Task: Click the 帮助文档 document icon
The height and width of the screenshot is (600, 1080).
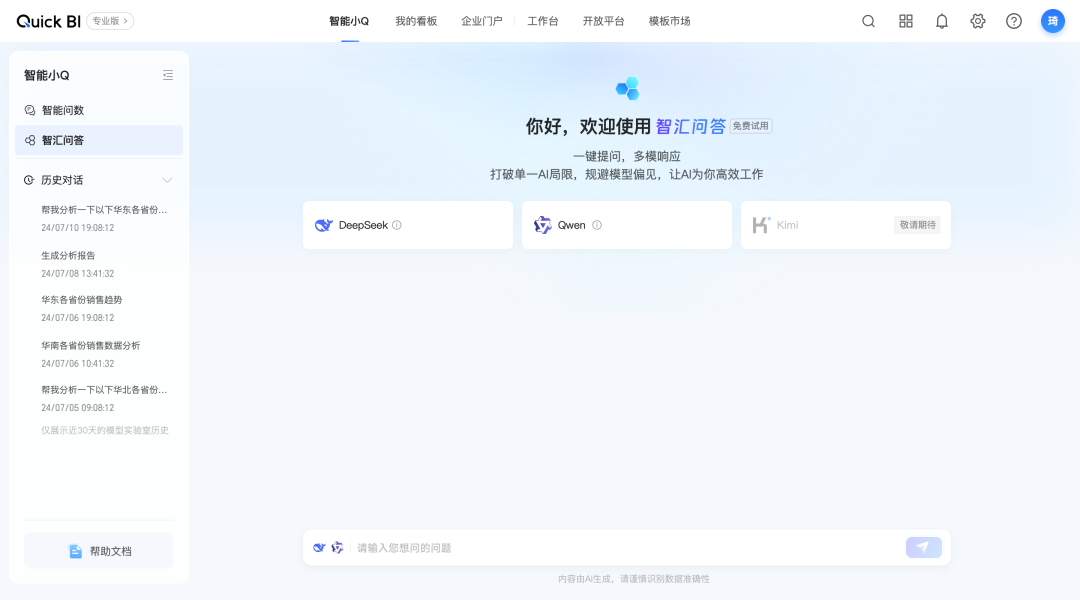Action: tap(76, 551)
